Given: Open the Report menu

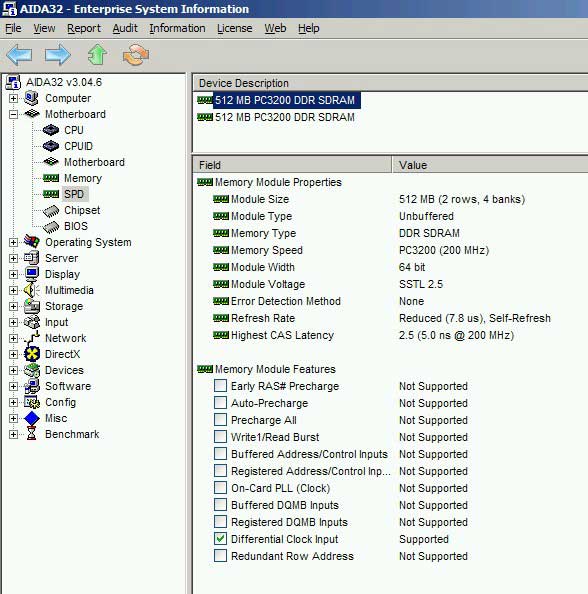Looking at the screenshot, I should tap(84, 28).
